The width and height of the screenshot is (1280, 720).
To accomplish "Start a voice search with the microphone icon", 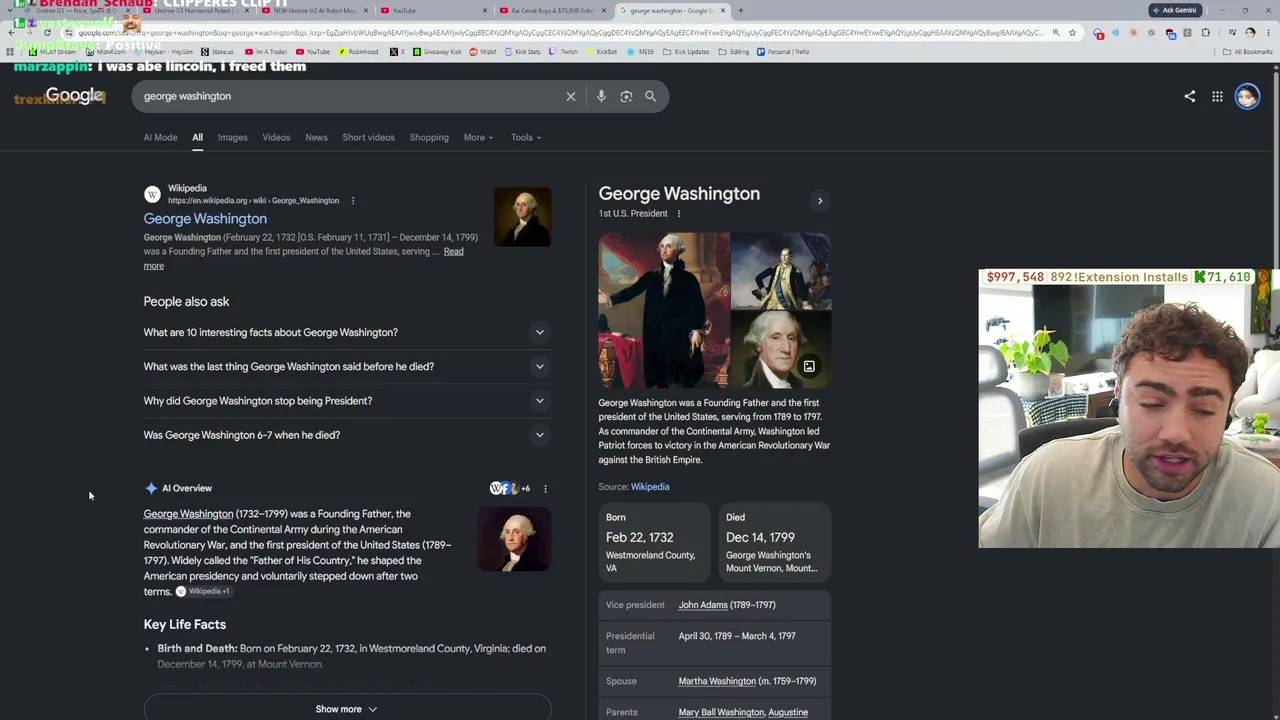I will coord(601,96).
